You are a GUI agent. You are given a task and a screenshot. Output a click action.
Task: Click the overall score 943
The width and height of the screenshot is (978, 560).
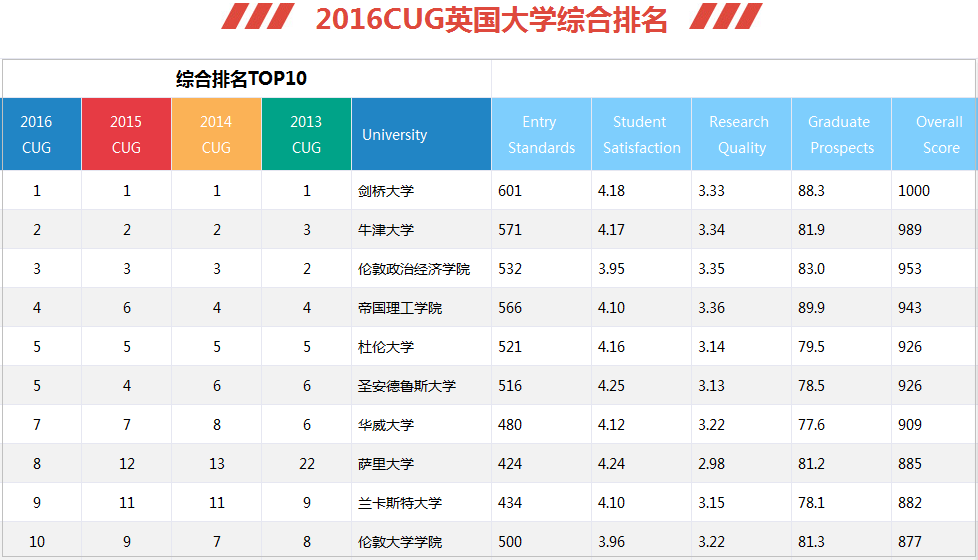[910, 307]
